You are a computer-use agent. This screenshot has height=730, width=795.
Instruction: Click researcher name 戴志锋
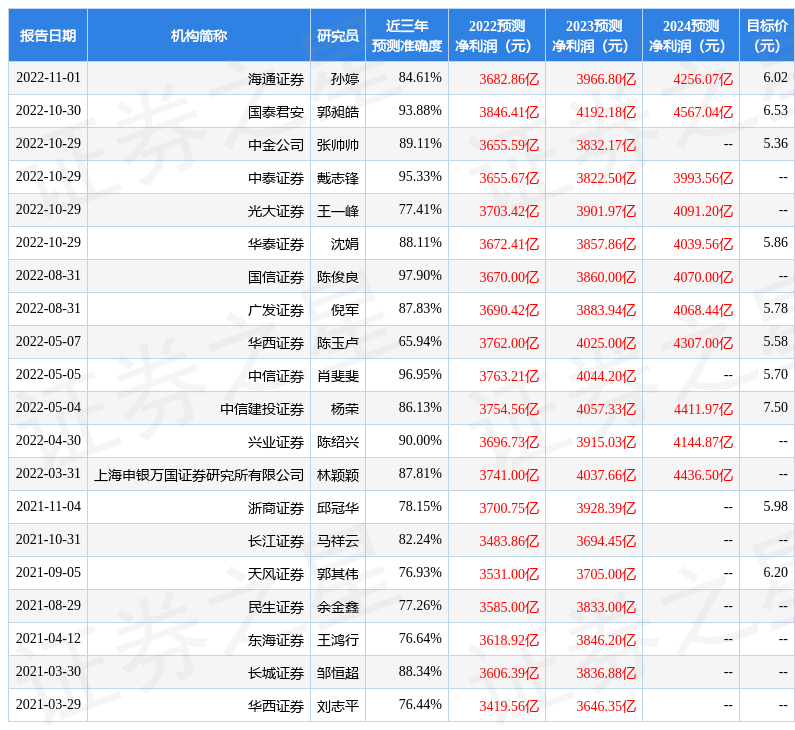pyautogui.click(x=338, y=178)
